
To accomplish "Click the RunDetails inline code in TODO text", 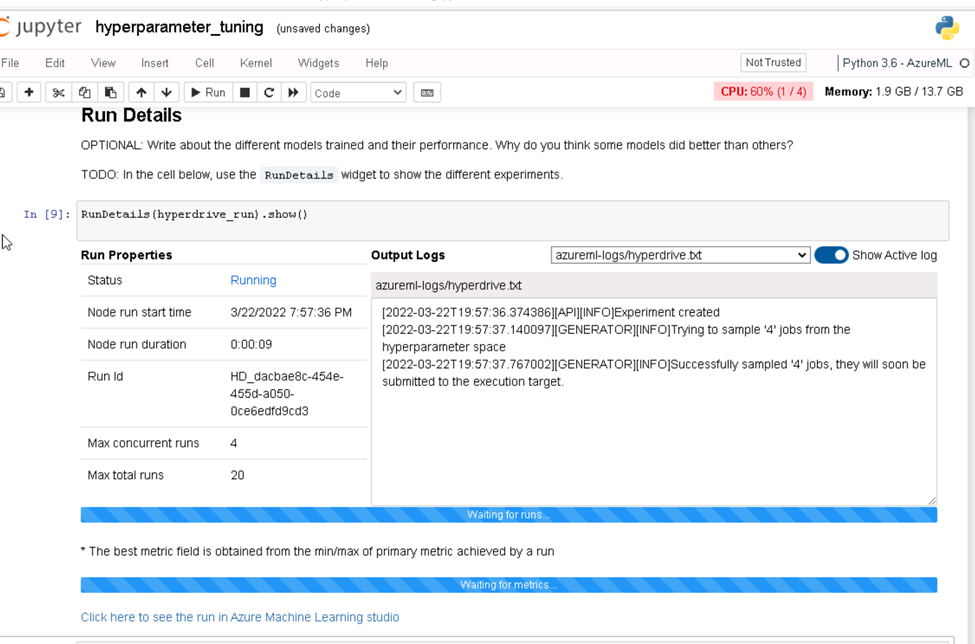I will coord(299,175).
